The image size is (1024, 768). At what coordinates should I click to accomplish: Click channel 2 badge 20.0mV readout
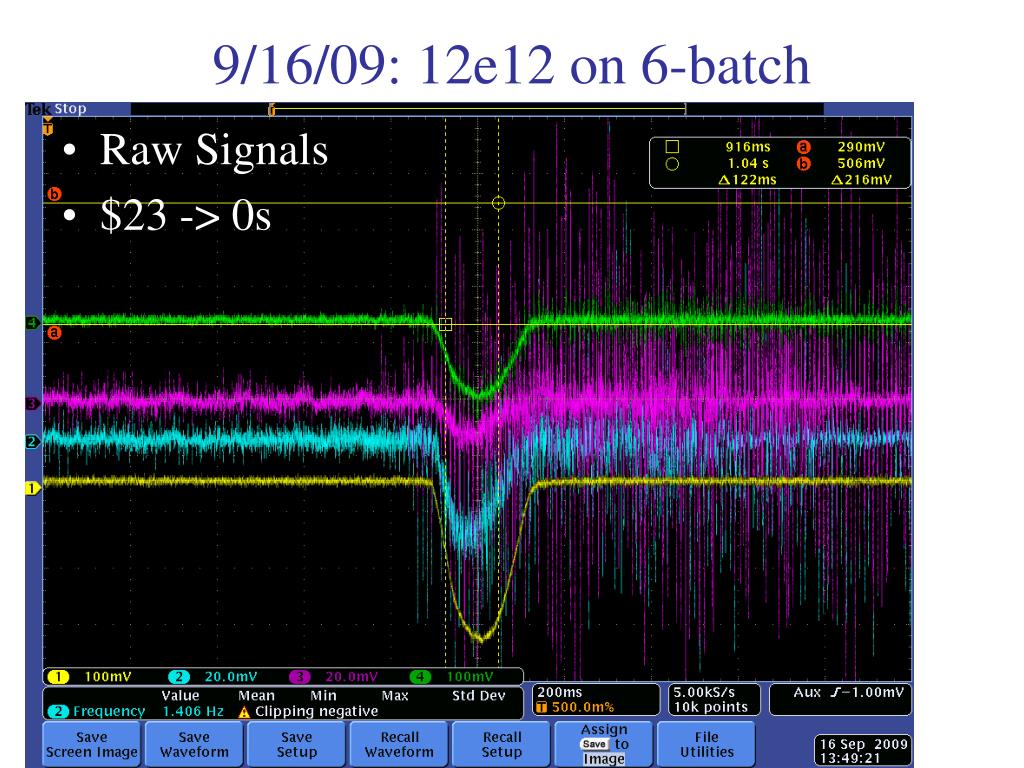click(213, 677)
